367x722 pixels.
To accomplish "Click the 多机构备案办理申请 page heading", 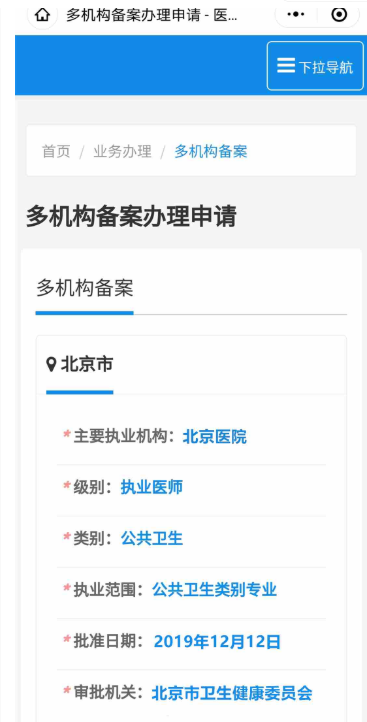I will point(131,216).
